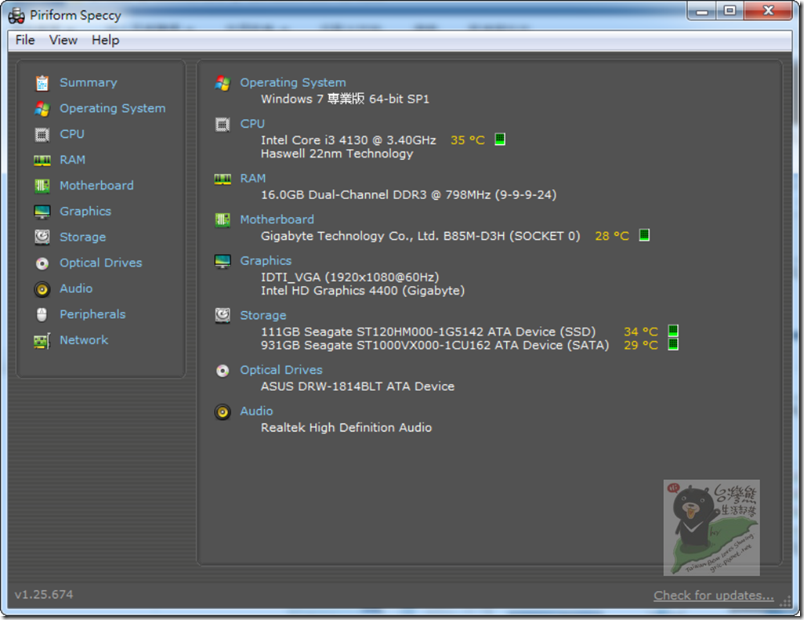This screenshot has height=620, width=804.
Task: Click the version v1.25.674 label
Action: (x=44, y=594)
